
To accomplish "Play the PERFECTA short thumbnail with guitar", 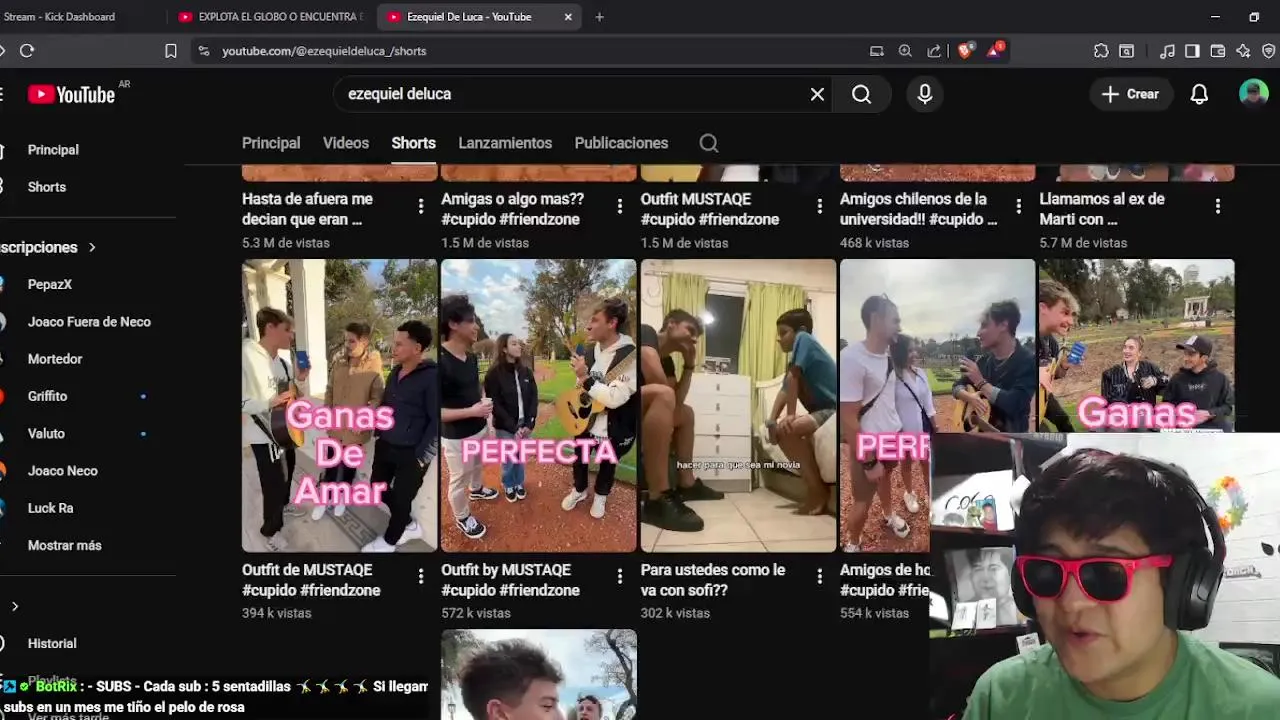I will 538,405.
